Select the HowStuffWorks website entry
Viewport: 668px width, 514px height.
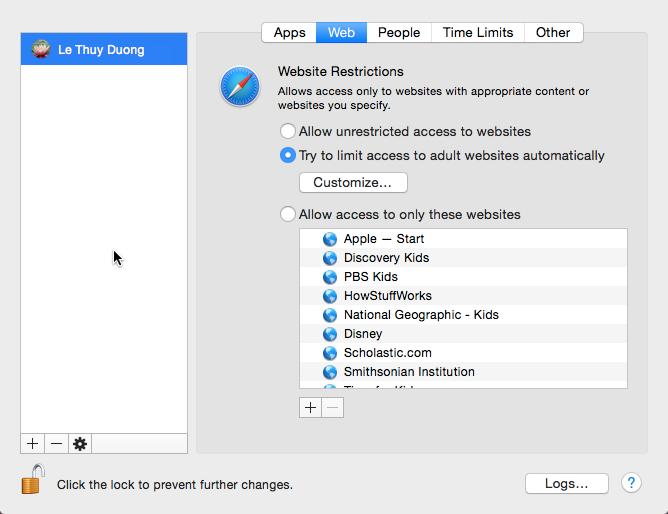(x=463, y=296)
